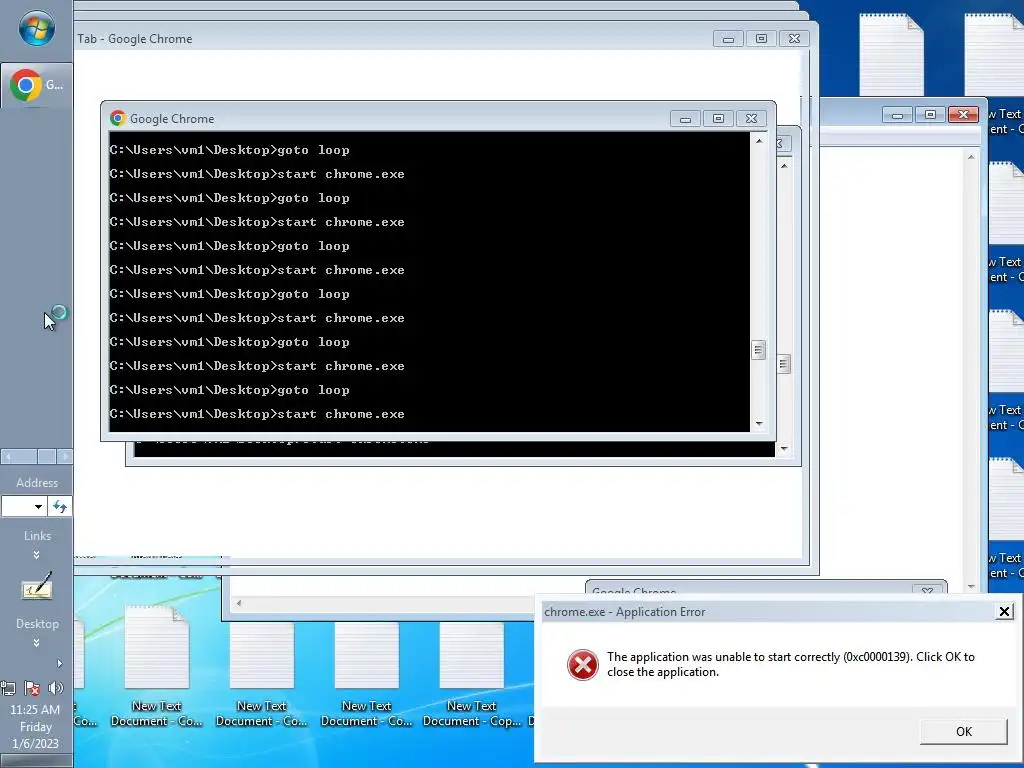Open the Address toolbar dropdown arrow

(39, 507)
